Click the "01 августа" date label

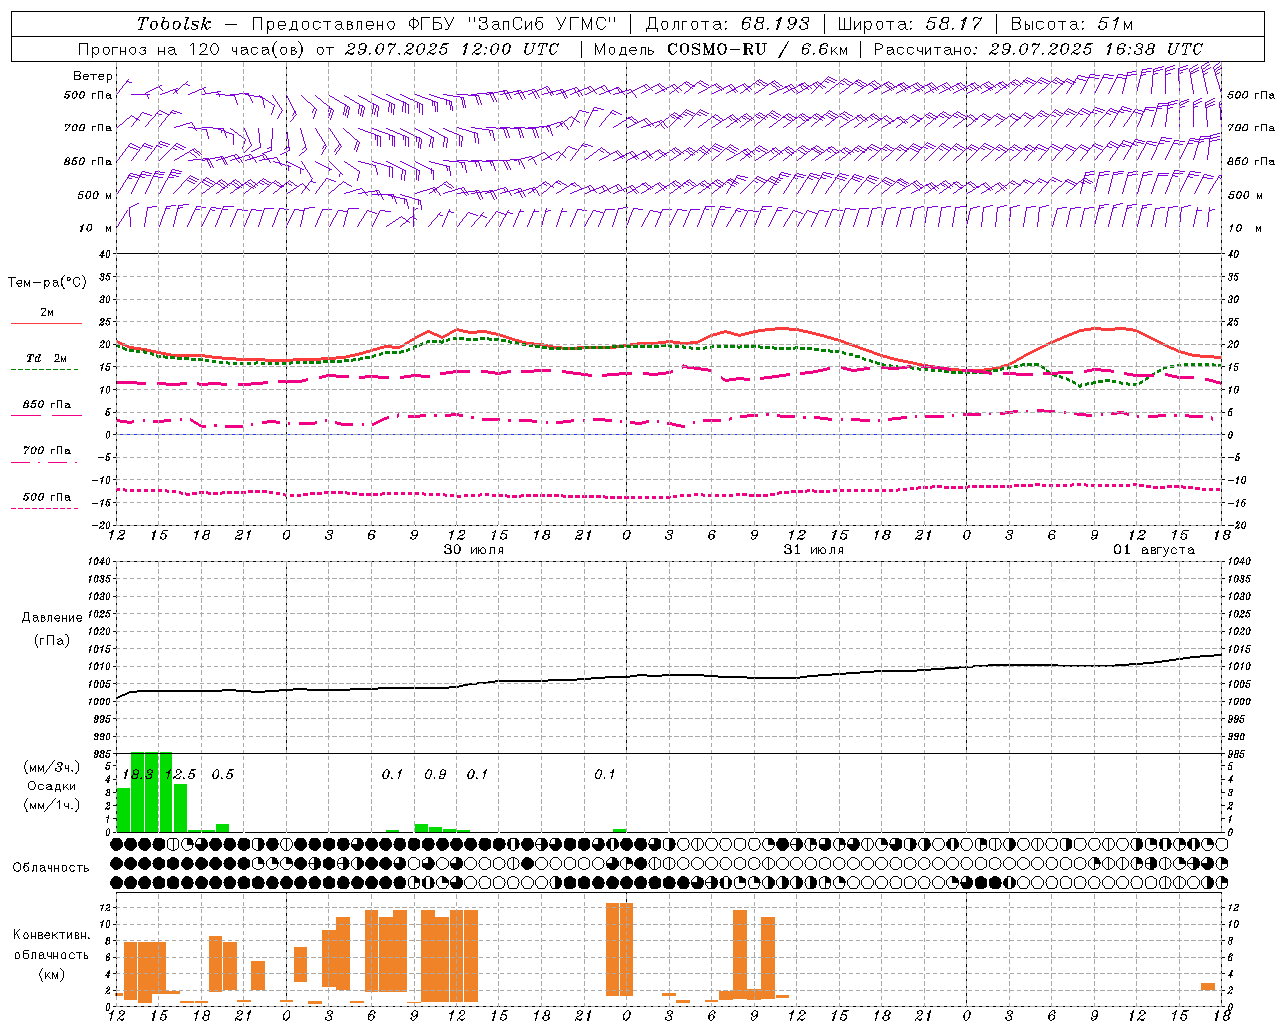(x=1154, y=550)
